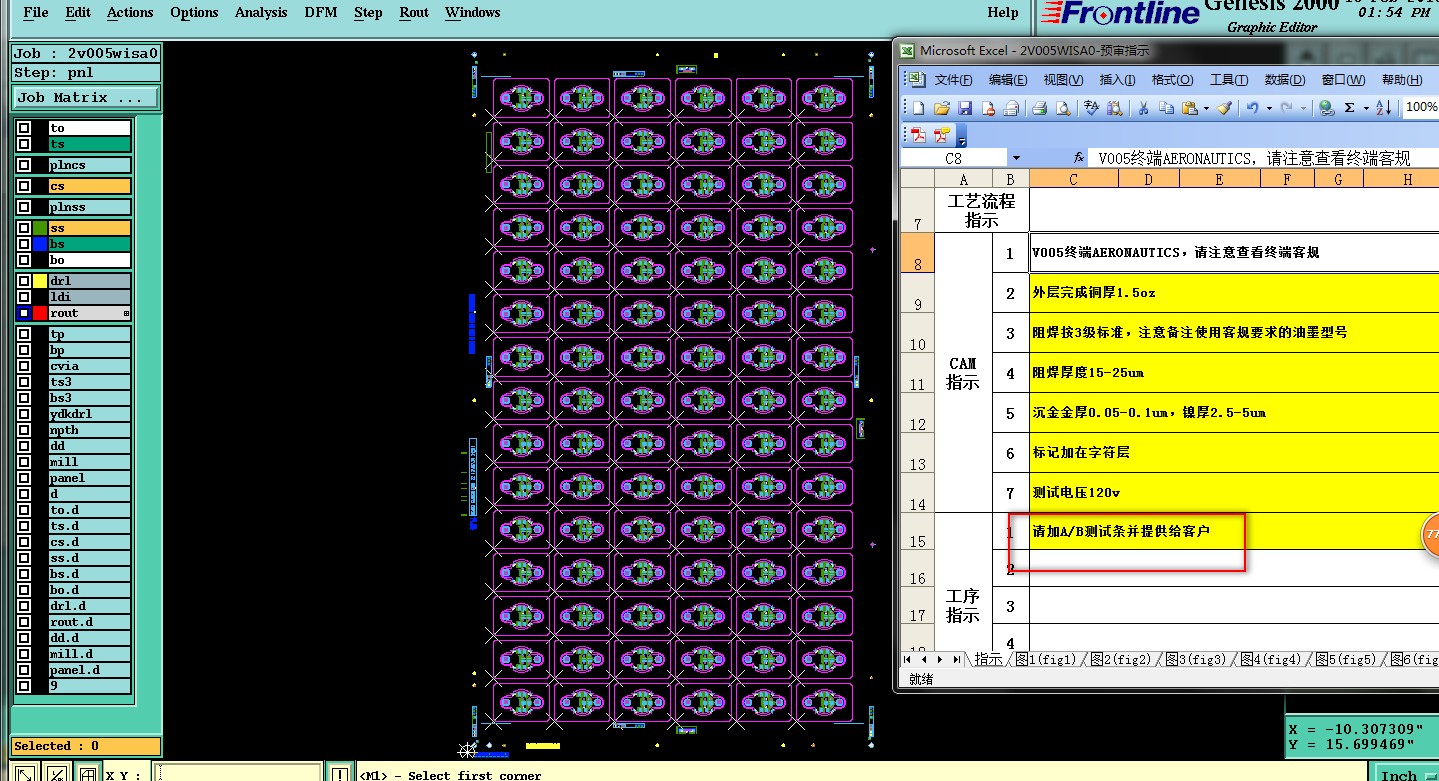This screenshot has height=781, width=1439.
Task: Click the first Adobe PDF convert icon
Action: (918, 135)
